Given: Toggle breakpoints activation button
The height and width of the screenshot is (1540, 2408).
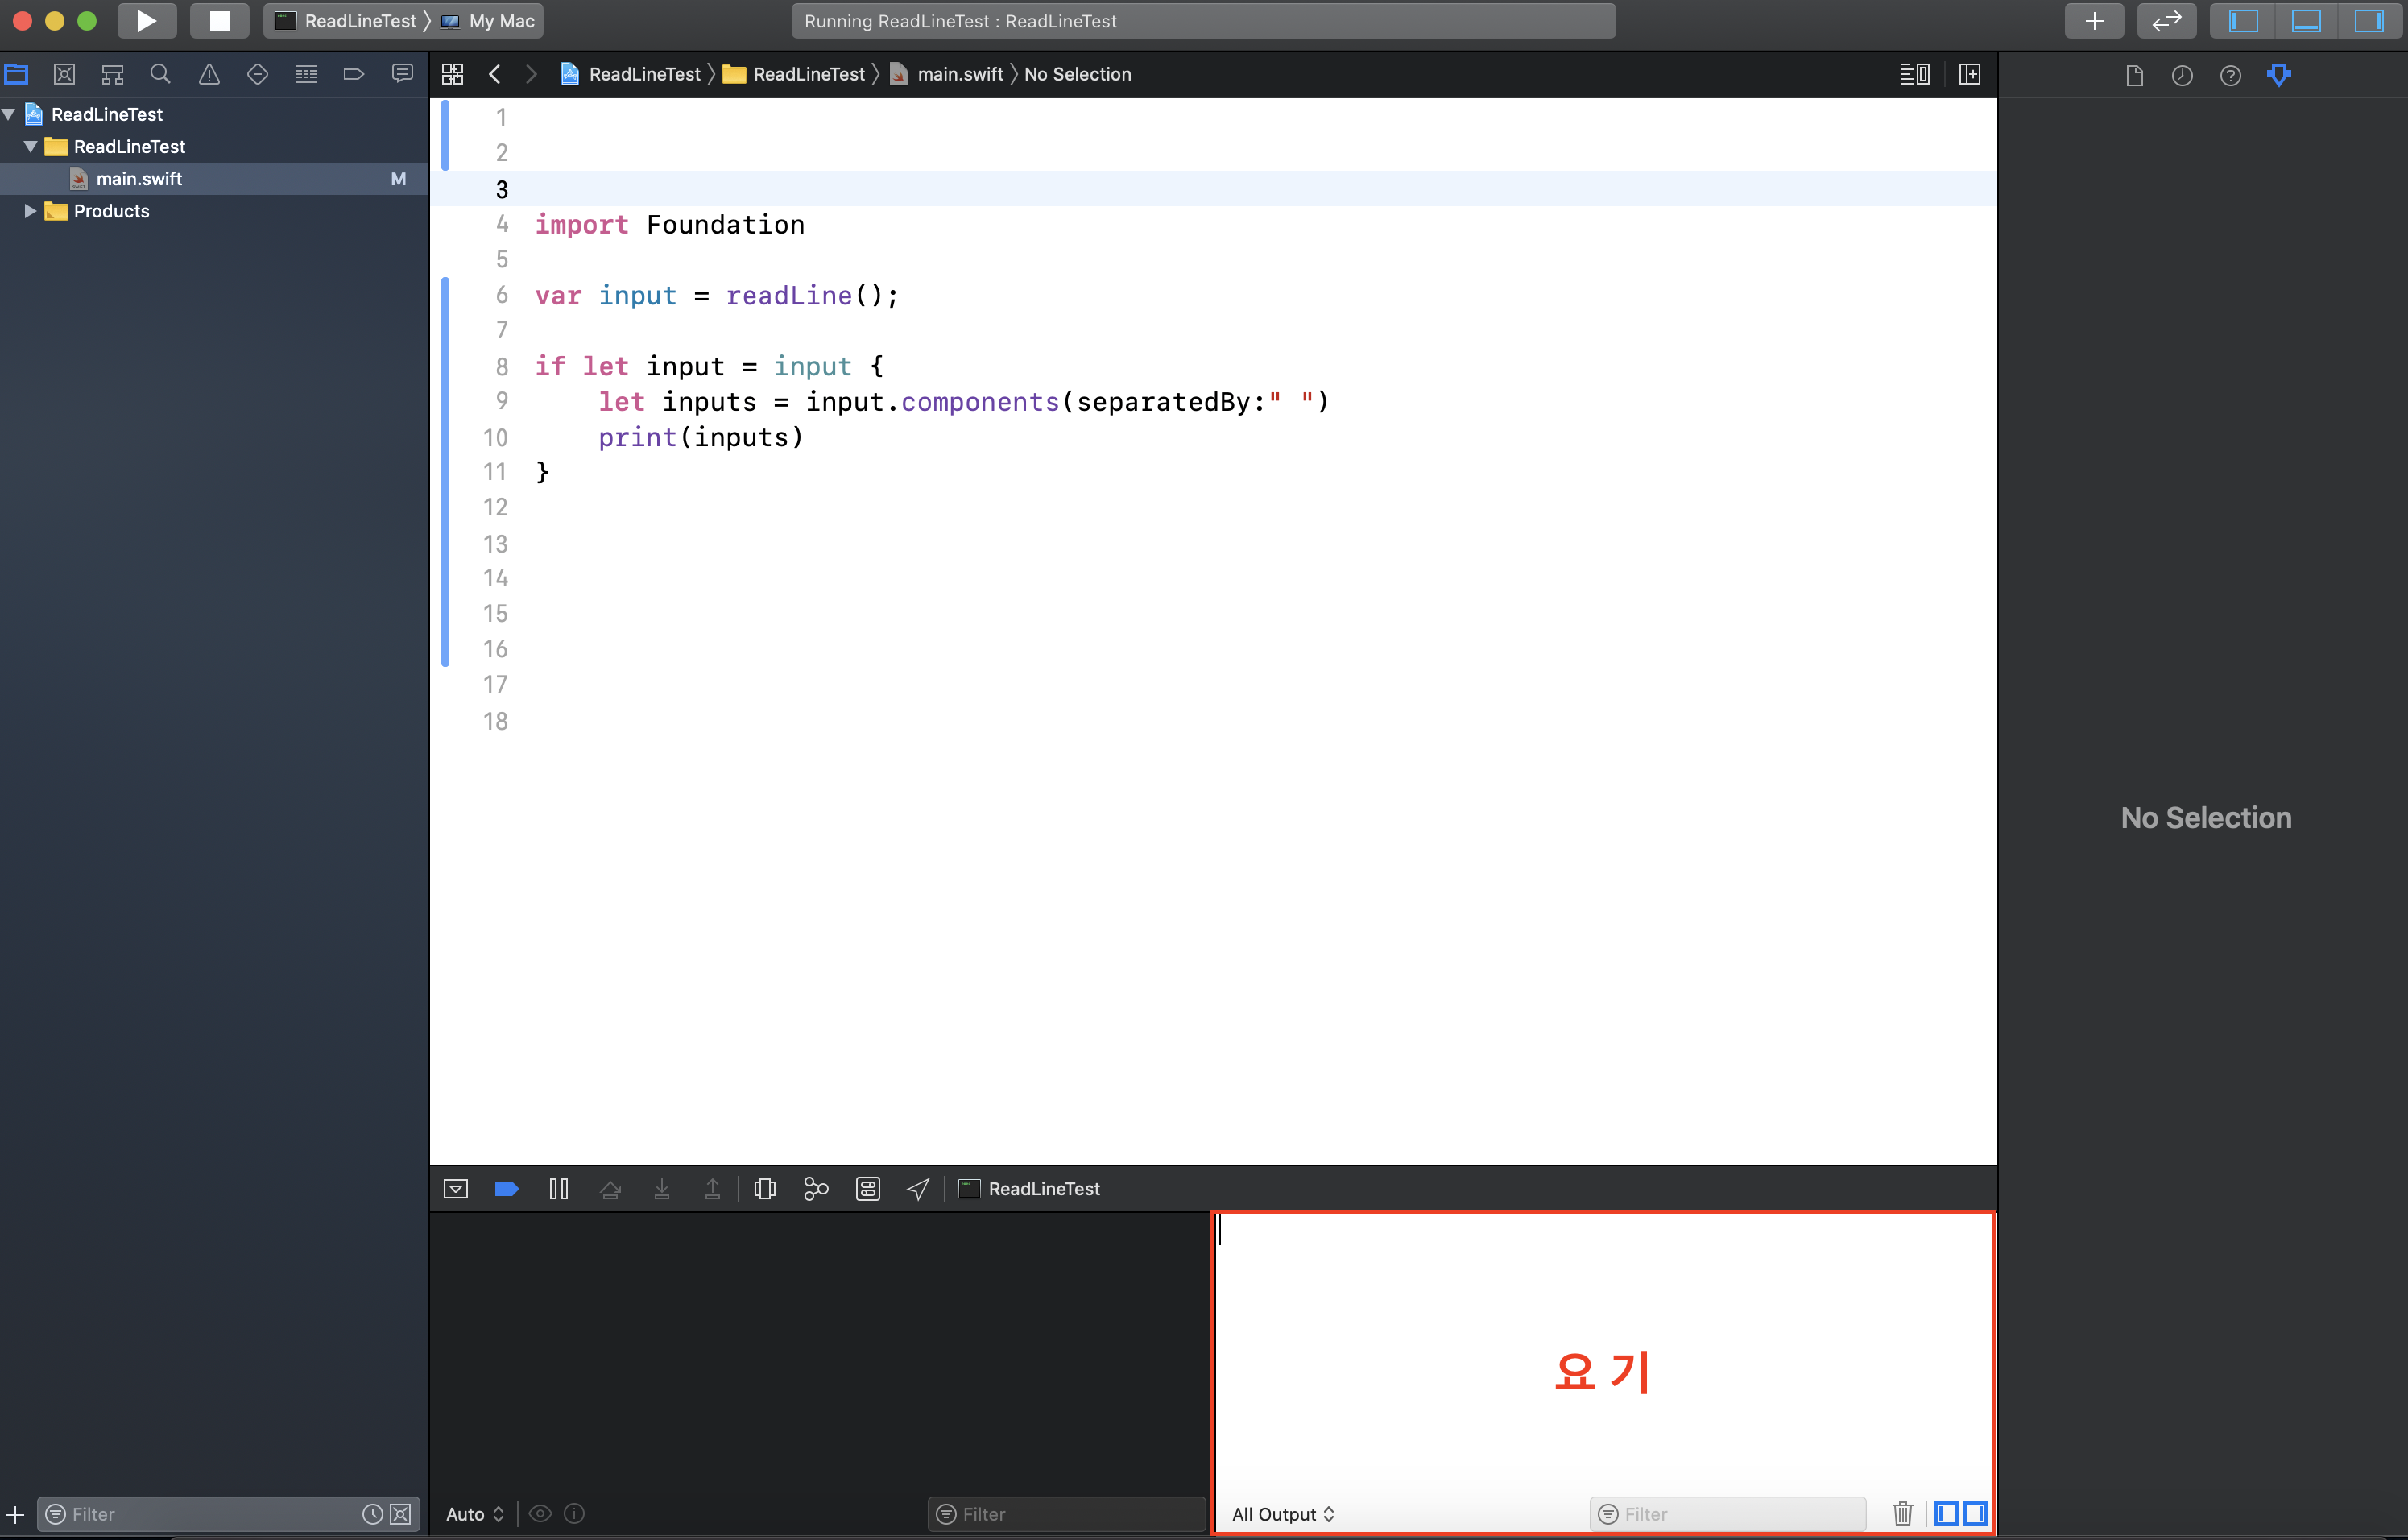Looking at the screenshot, I should click(x=506, y=1189).
